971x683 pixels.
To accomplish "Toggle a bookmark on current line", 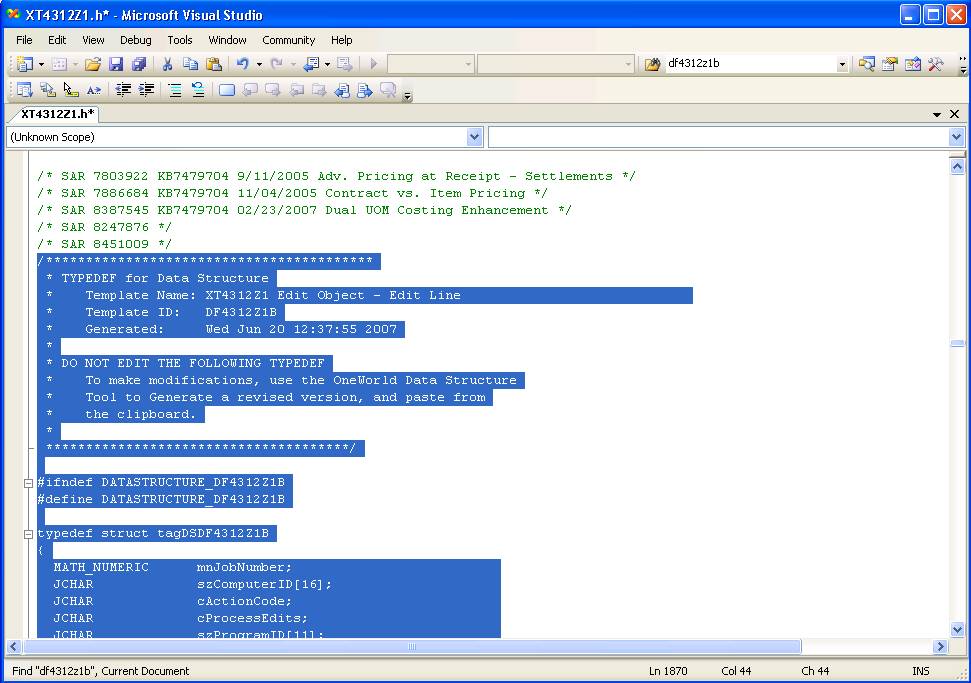I will 227,90.
